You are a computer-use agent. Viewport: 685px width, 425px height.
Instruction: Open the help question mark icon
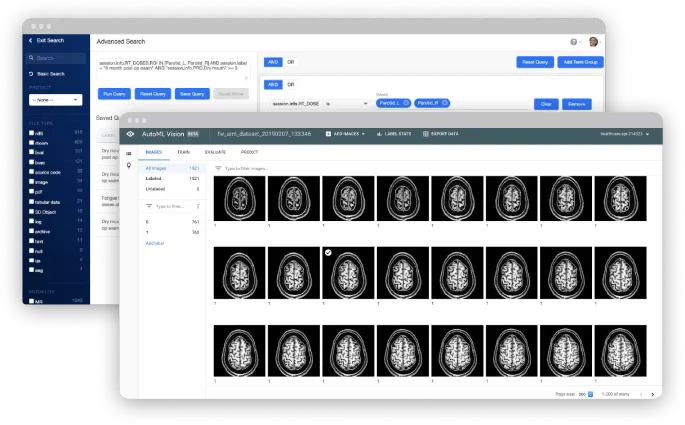click(x=574, y=42)
